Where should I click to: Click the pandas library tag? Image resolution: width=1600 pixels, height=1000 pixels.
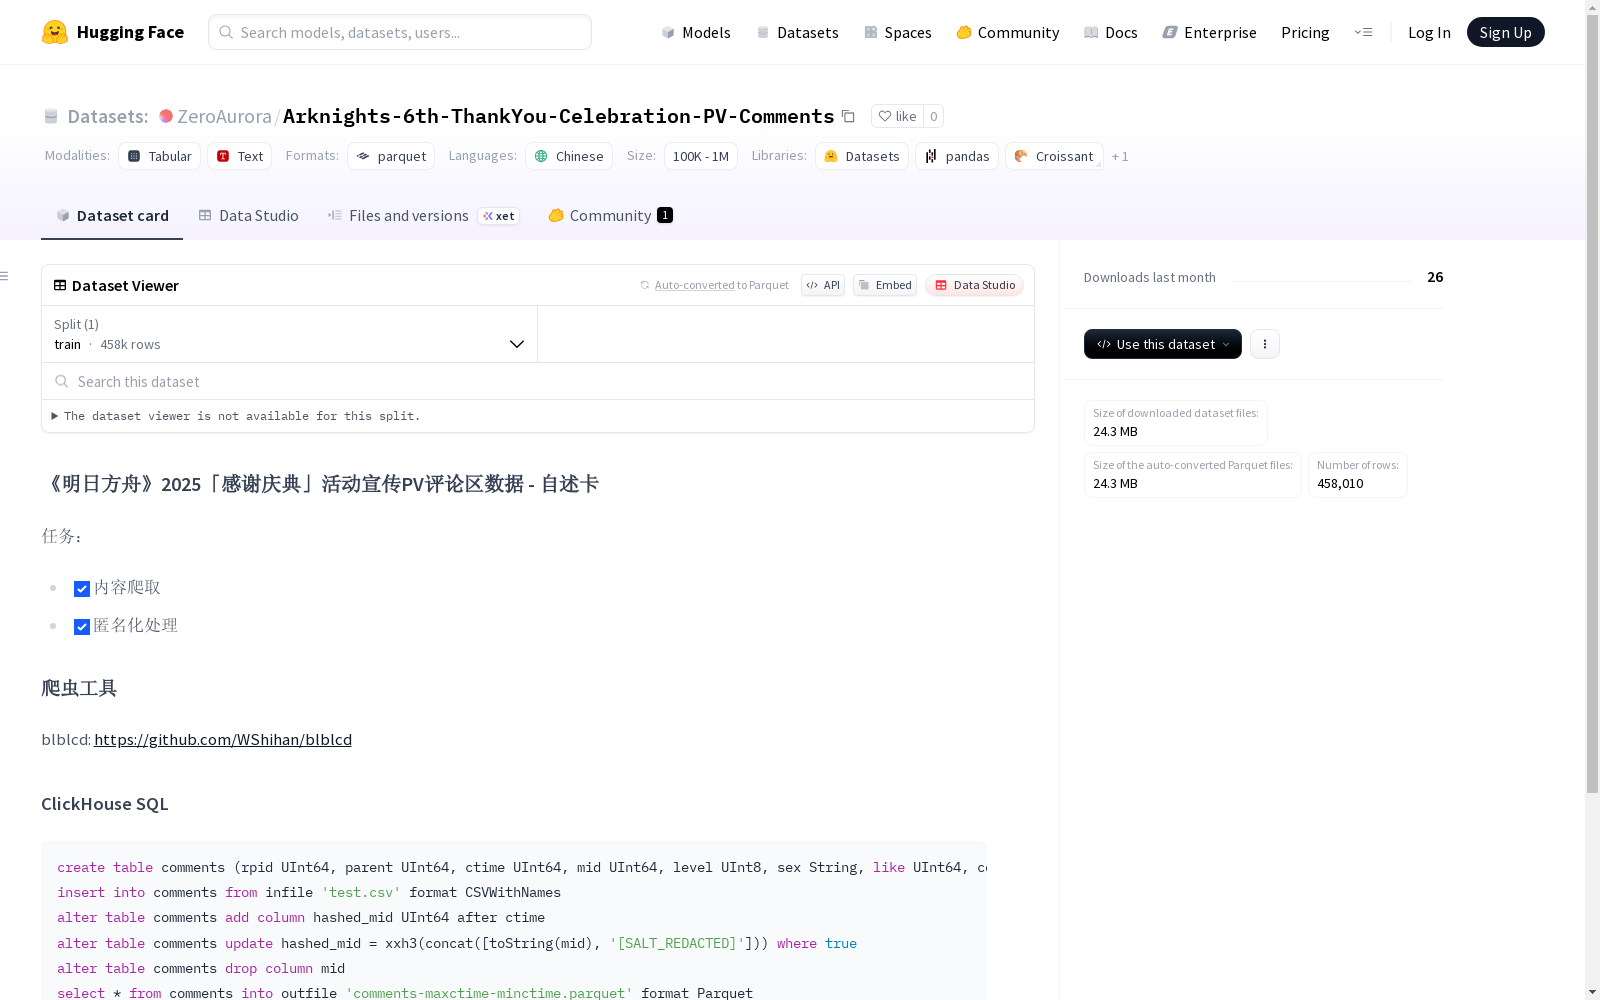click(x=957, y=156)
